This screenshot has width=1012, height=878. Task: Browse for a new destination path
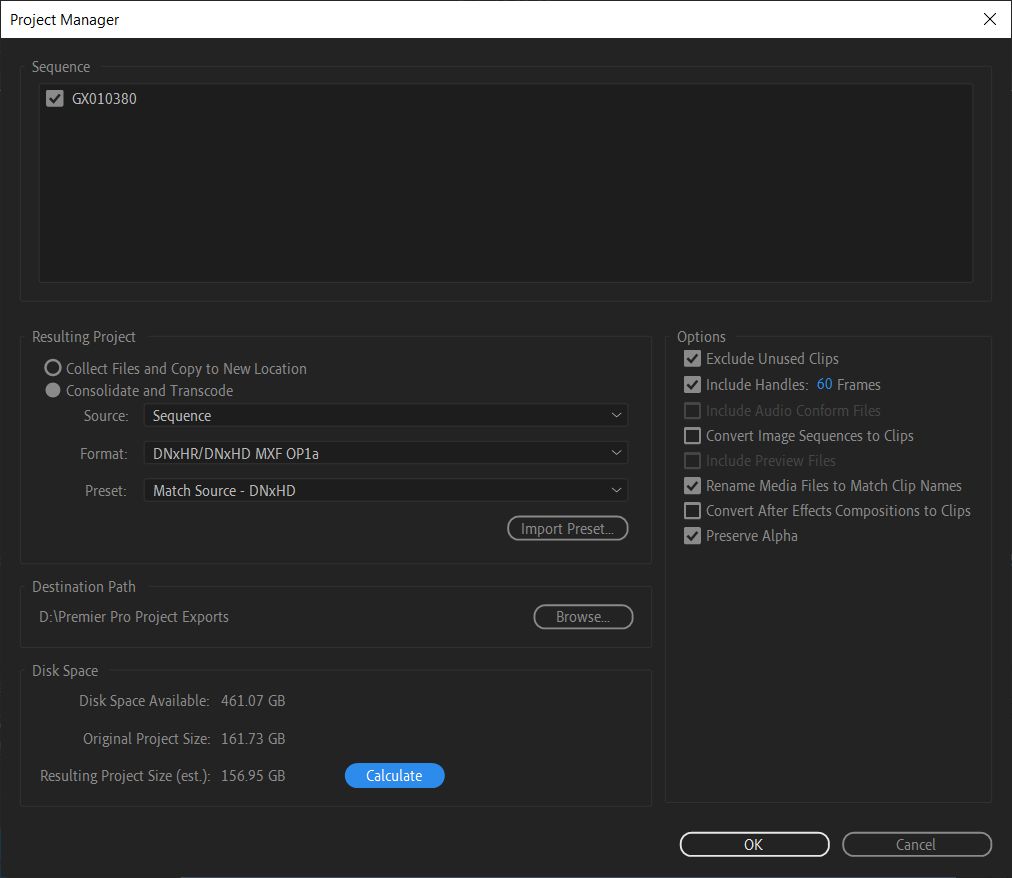(583, 616)
